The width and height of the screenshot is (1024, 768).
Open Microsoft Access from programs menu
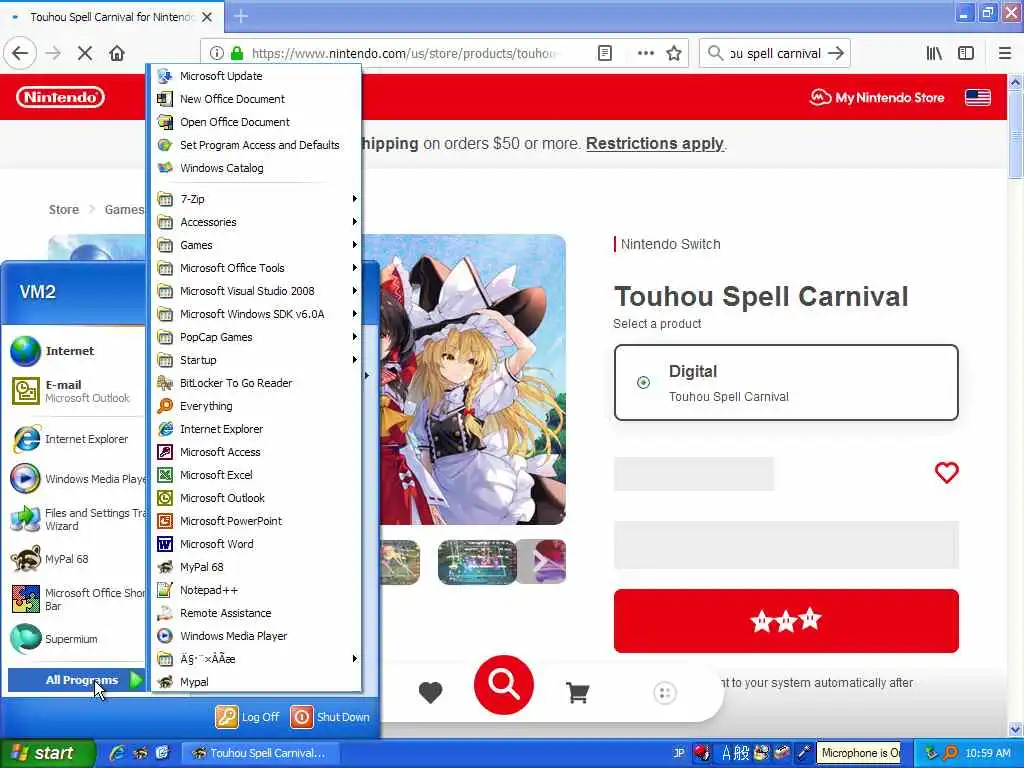(x=257, y=452)
